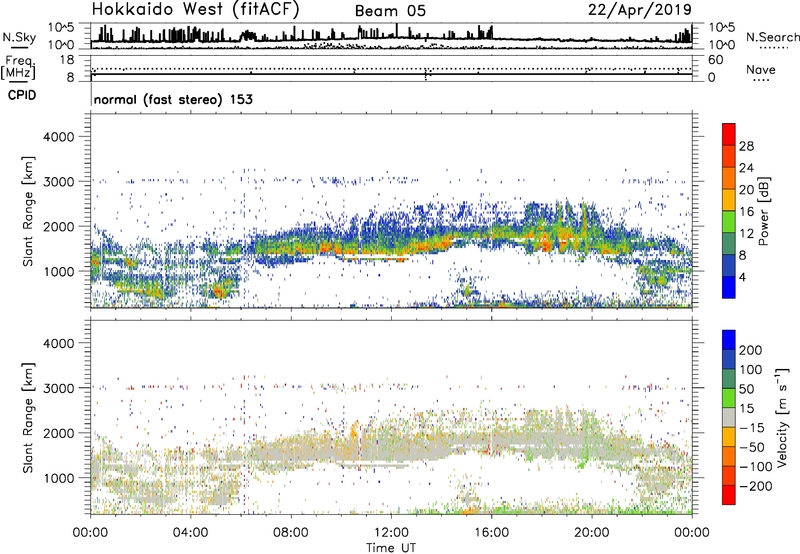The image size is (800, 554).
Task: Click the '12:00' time tick label
Action: [391, 533]
